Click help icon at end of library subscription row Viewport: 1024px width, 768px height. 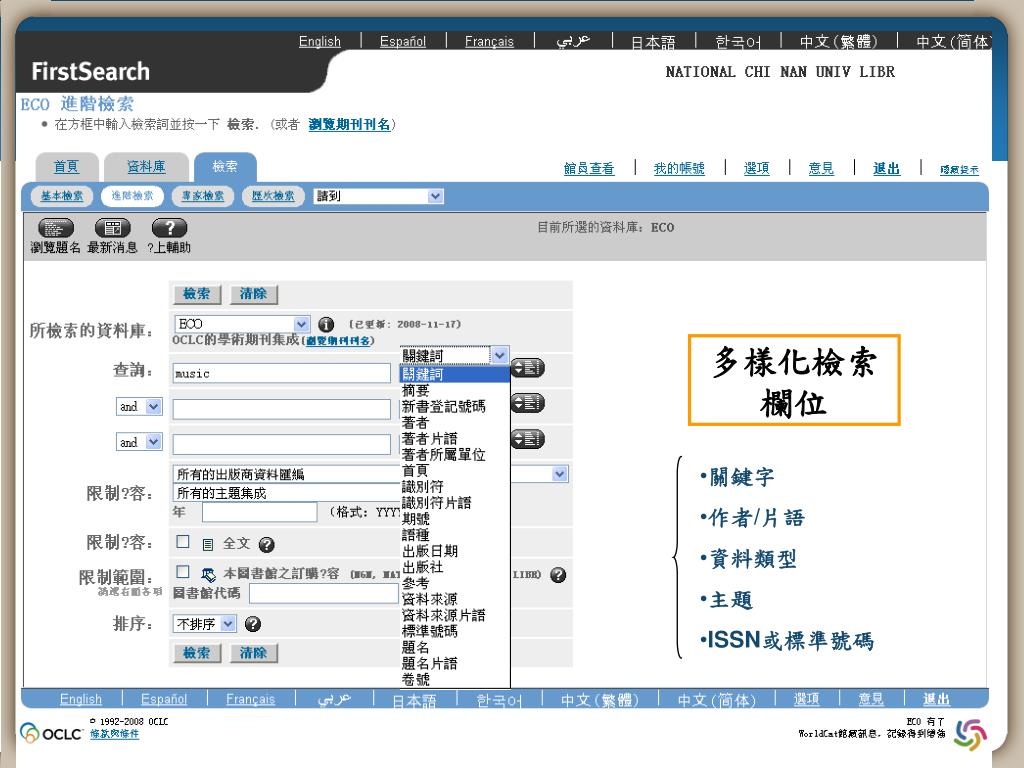(558, 575)
